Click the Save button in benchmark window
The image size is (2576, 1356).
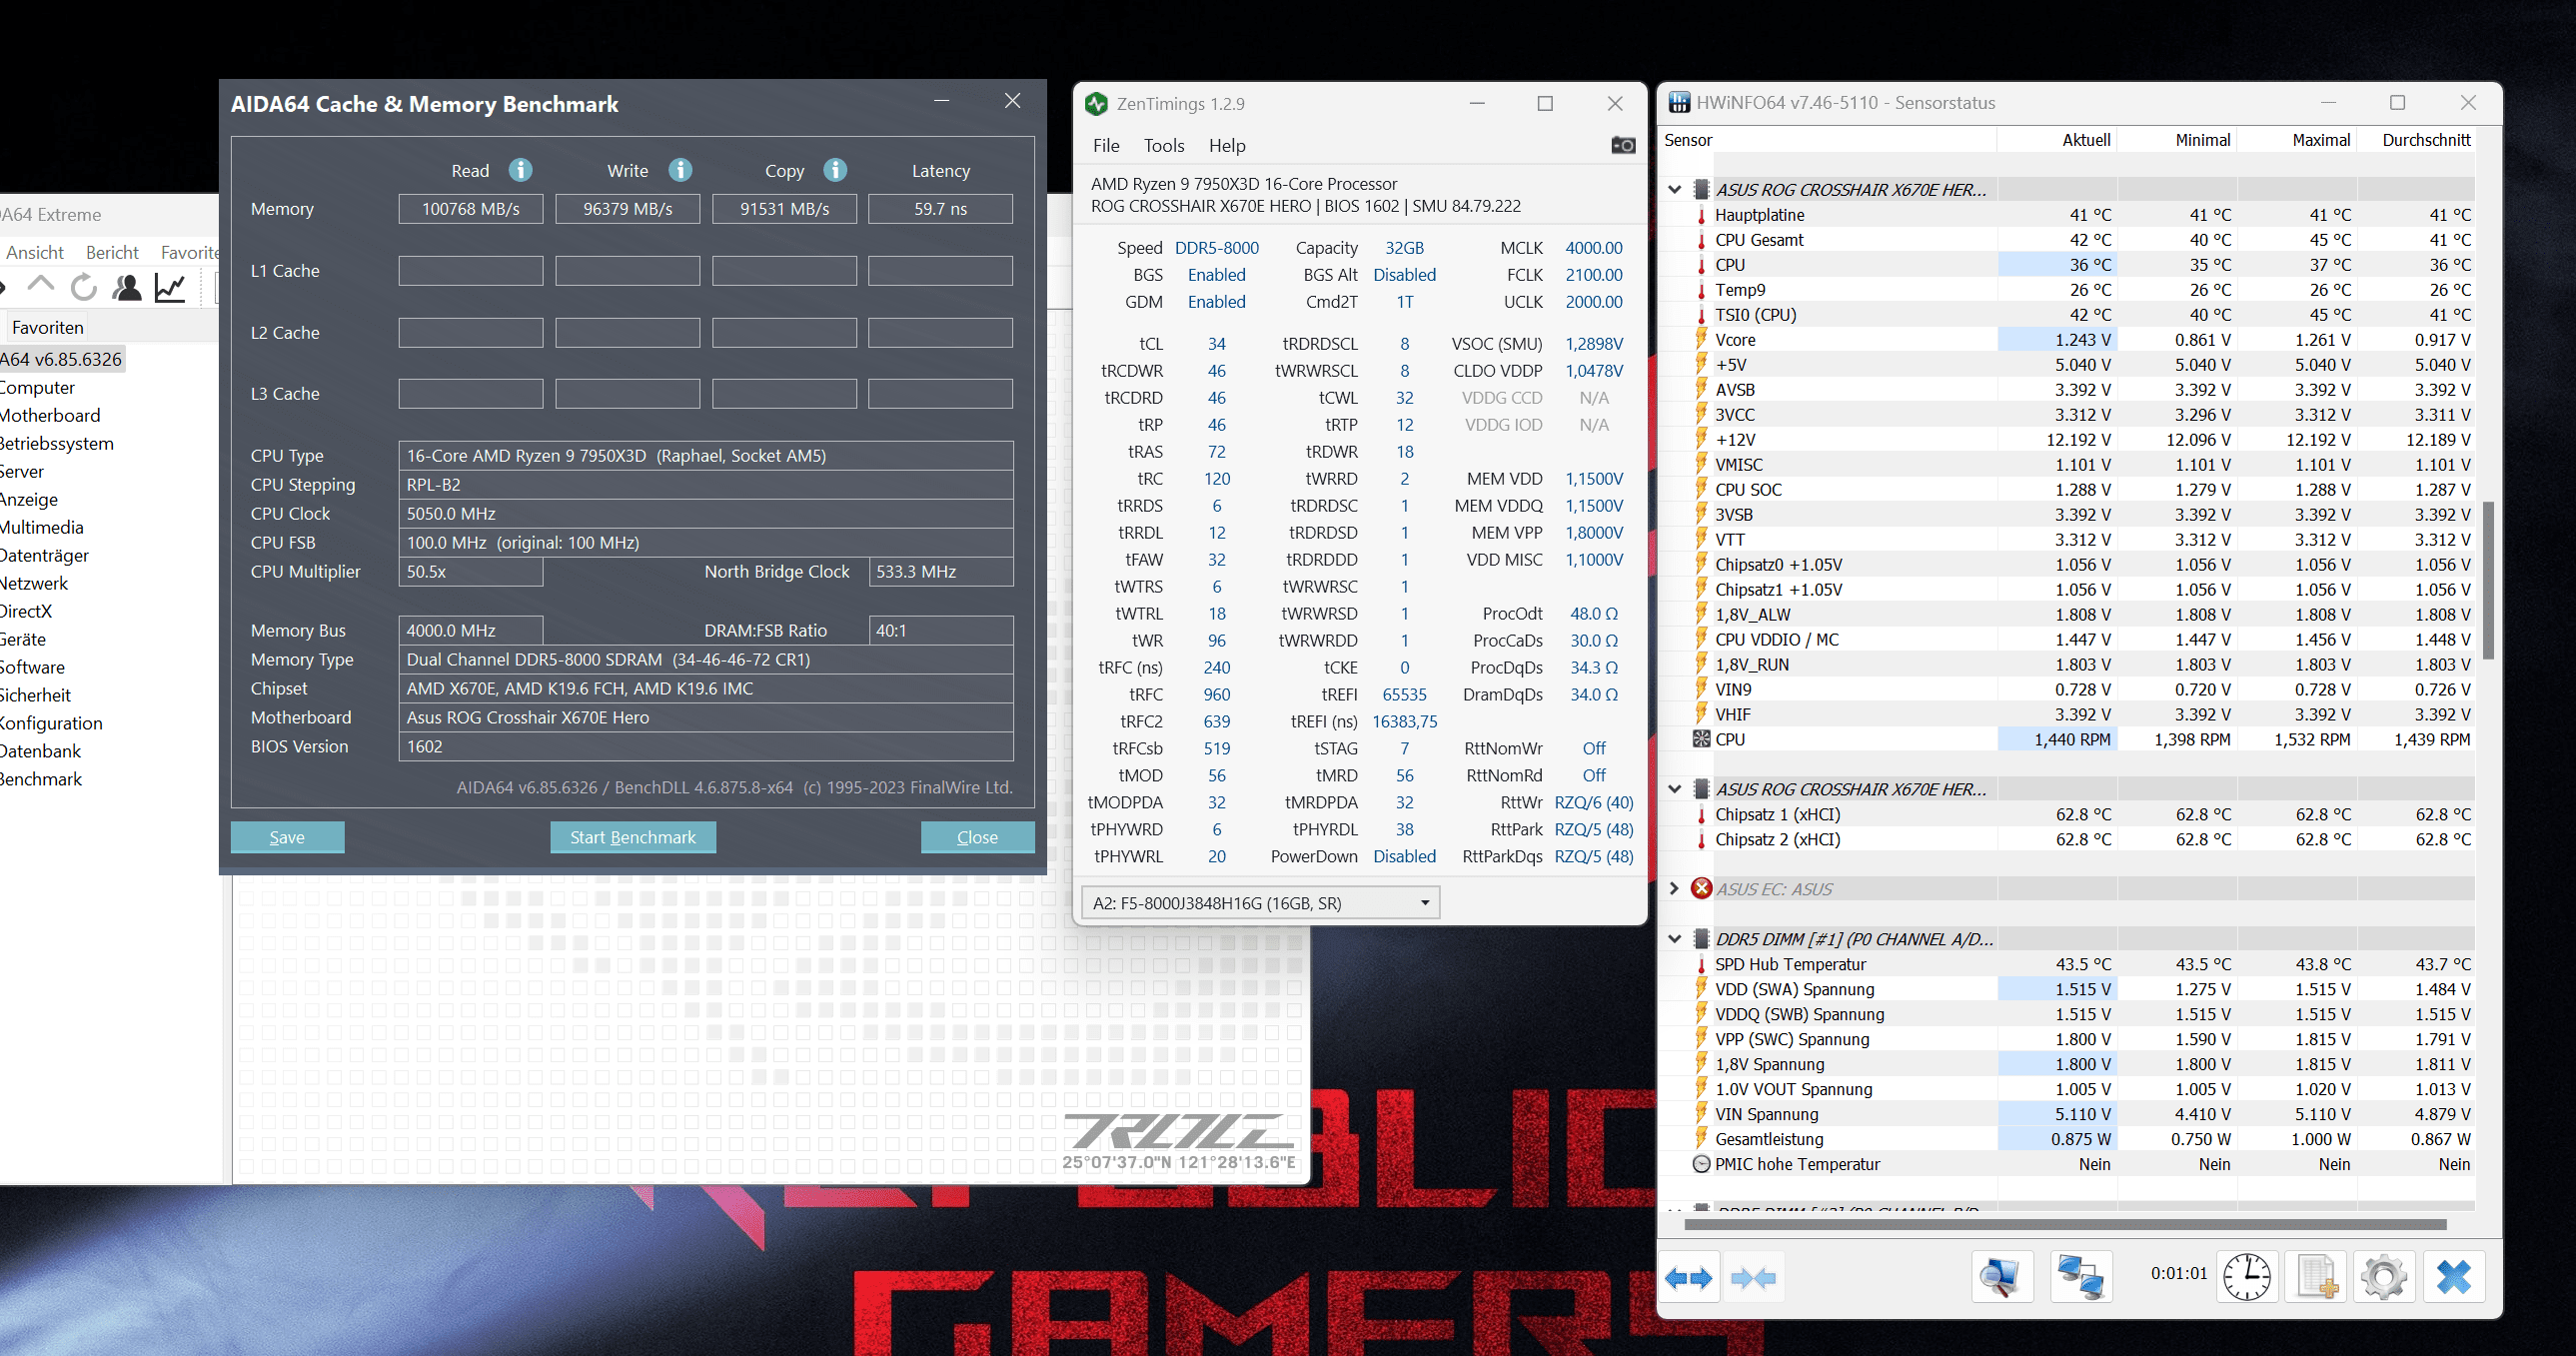(287, 837)
